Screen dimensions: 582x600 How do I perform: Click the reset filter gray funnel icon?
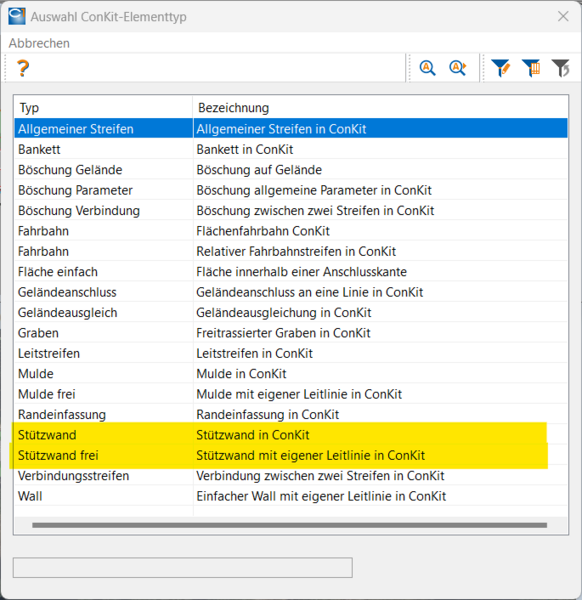561,68
